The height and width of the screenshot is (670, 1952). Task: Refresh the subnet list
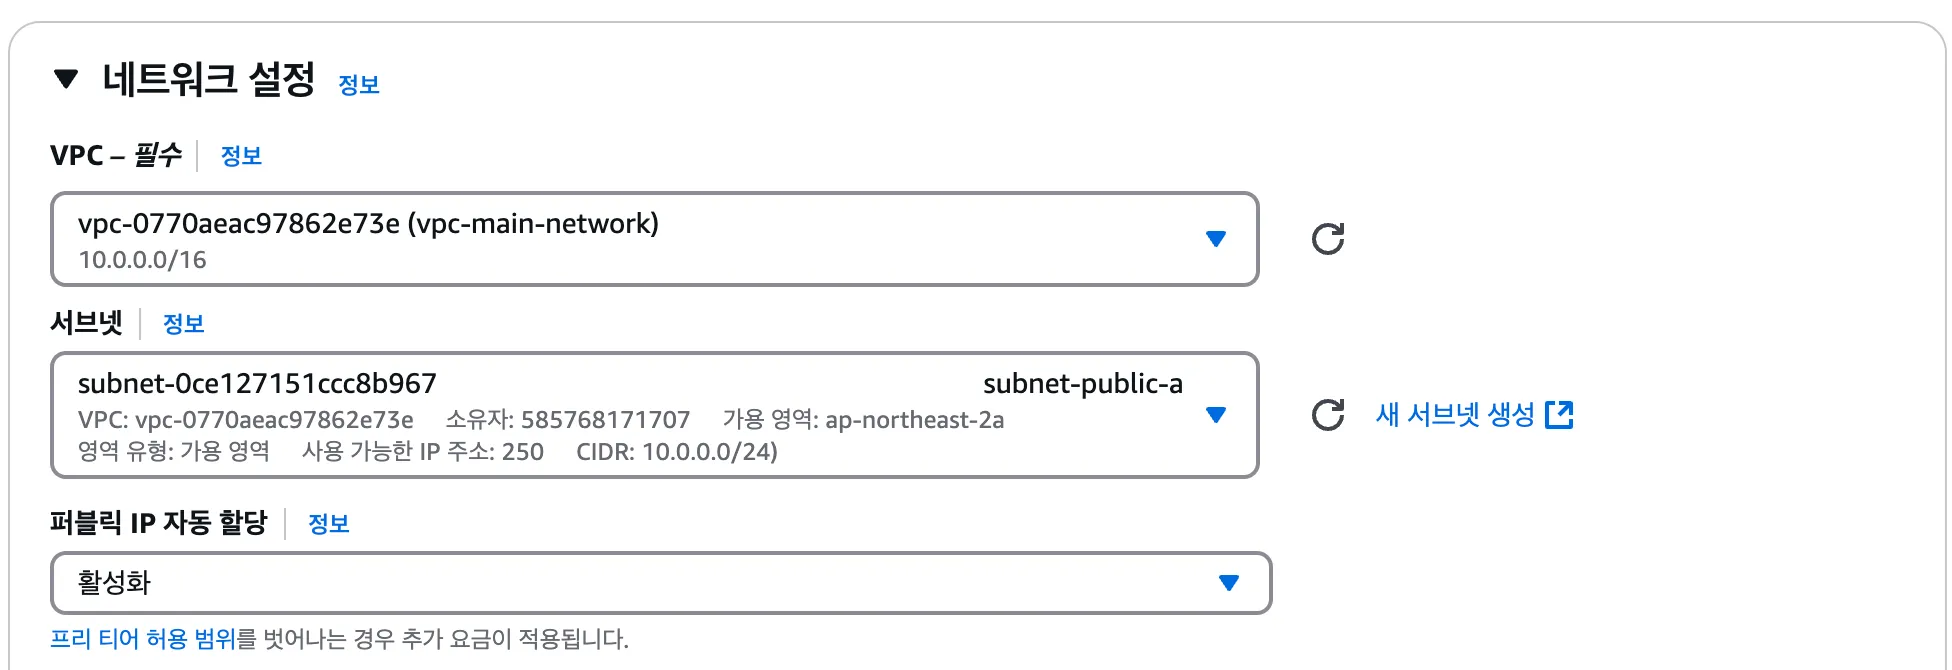click(x=1327, y=415)
